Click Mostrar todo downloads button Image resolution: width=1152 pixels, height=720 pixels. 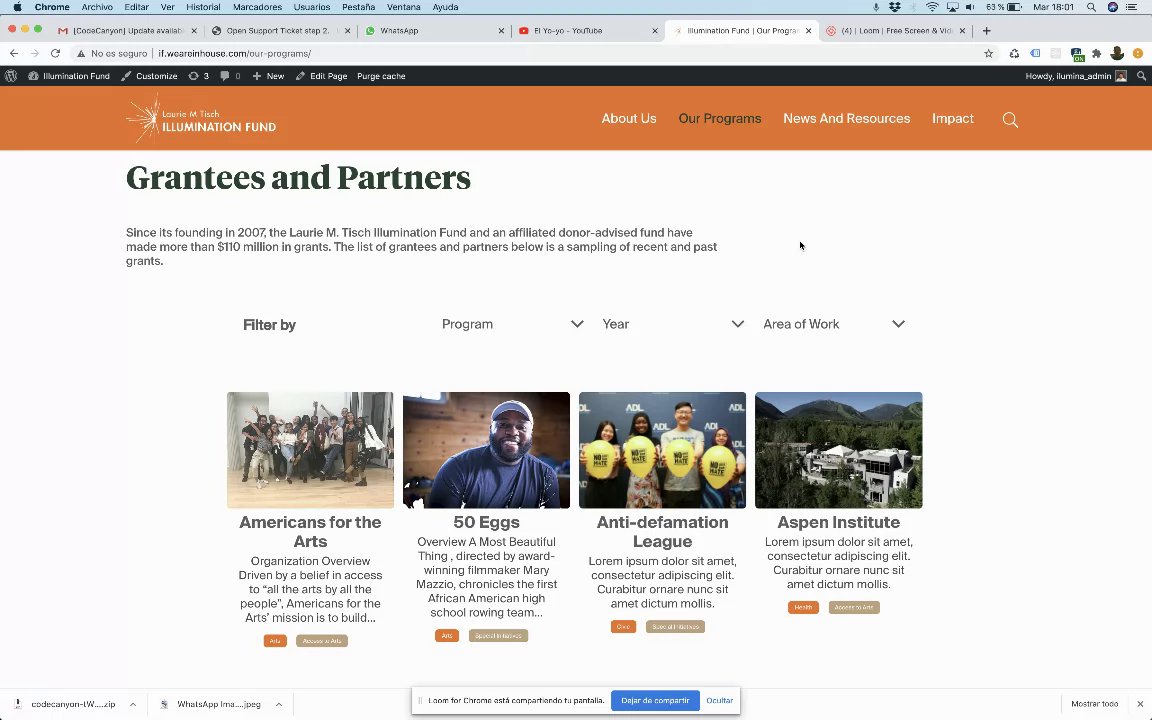[1095, 704]
